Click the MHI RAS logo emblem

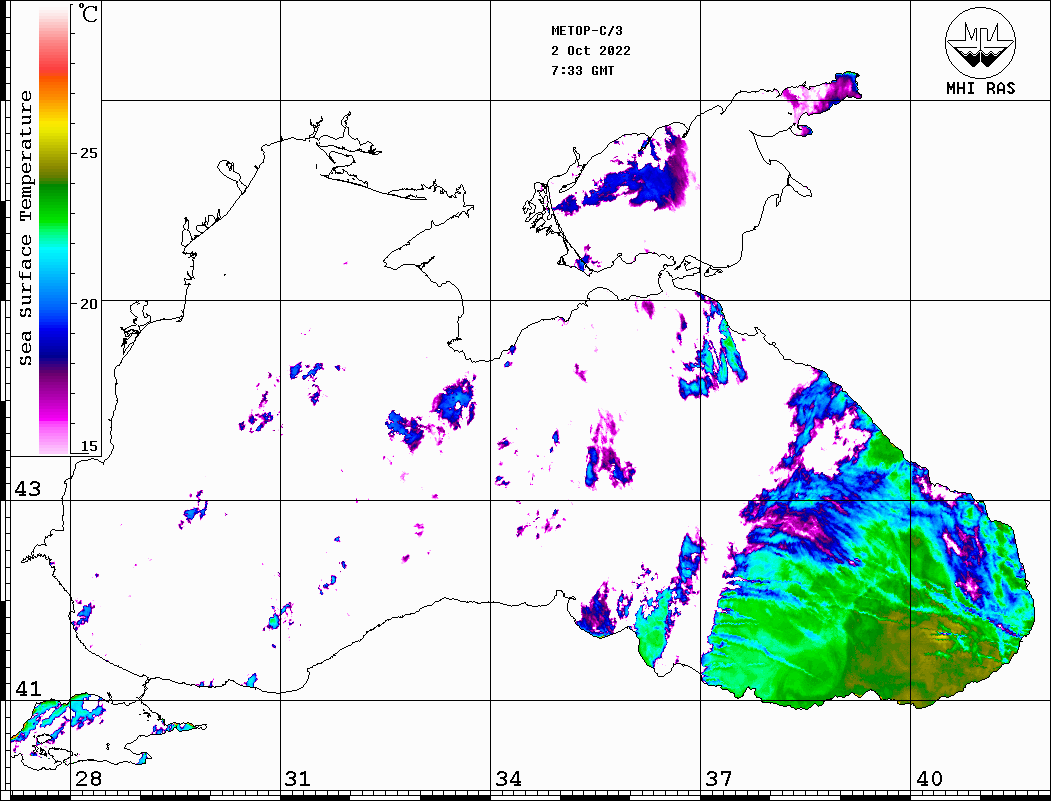980,42
